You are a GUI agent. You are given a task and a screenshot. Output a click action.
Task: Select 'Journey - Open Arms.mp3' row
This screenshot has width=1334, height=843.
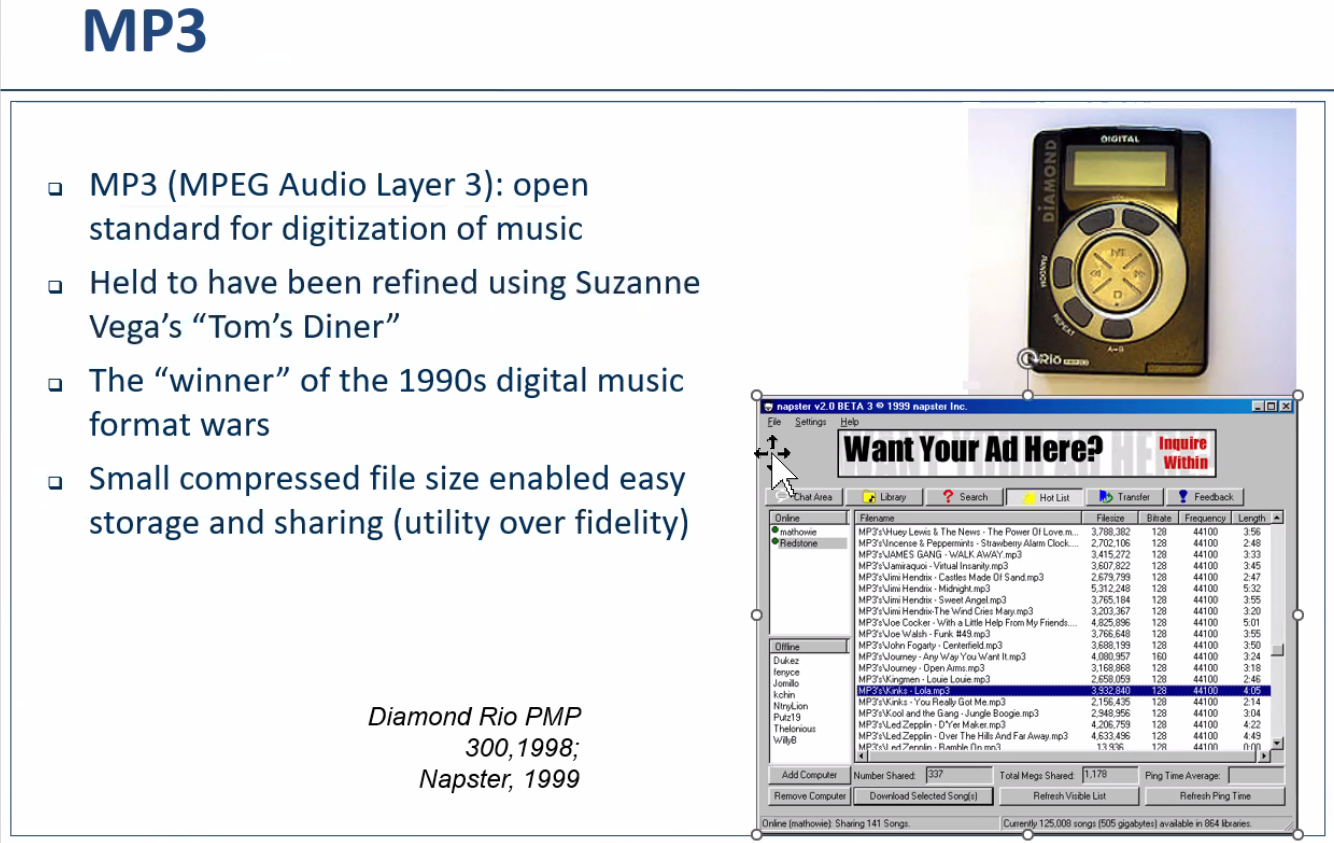(x=1063, y=668)
